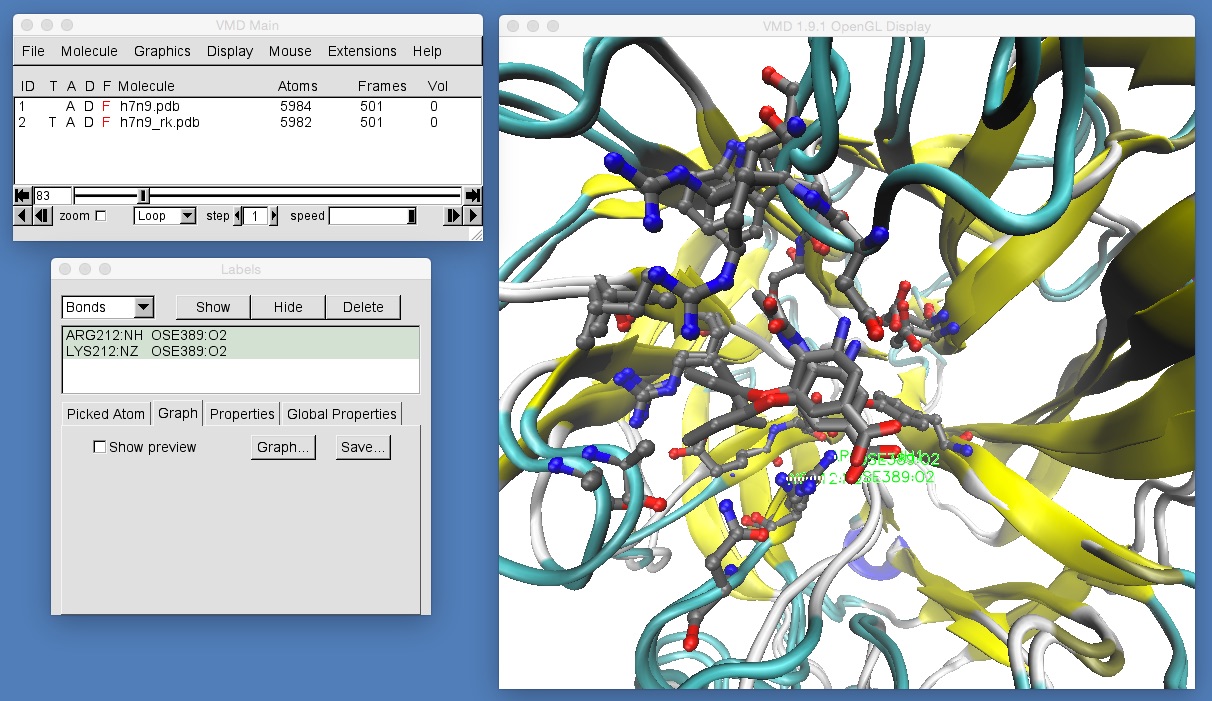Switch to the Picked Atom tab
This screenshot has width=1212, height=701.
tap(105, 414)
